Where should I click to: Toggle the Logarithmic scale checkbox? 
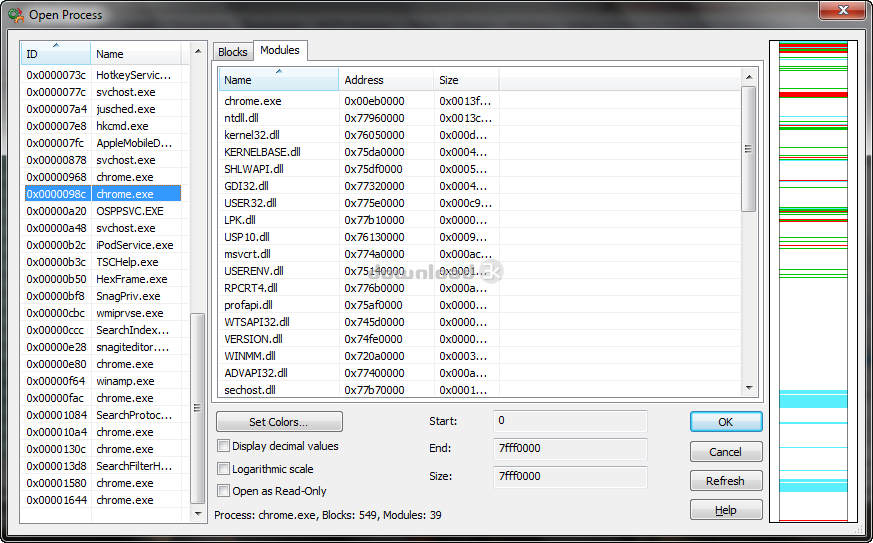pos(224,468)
